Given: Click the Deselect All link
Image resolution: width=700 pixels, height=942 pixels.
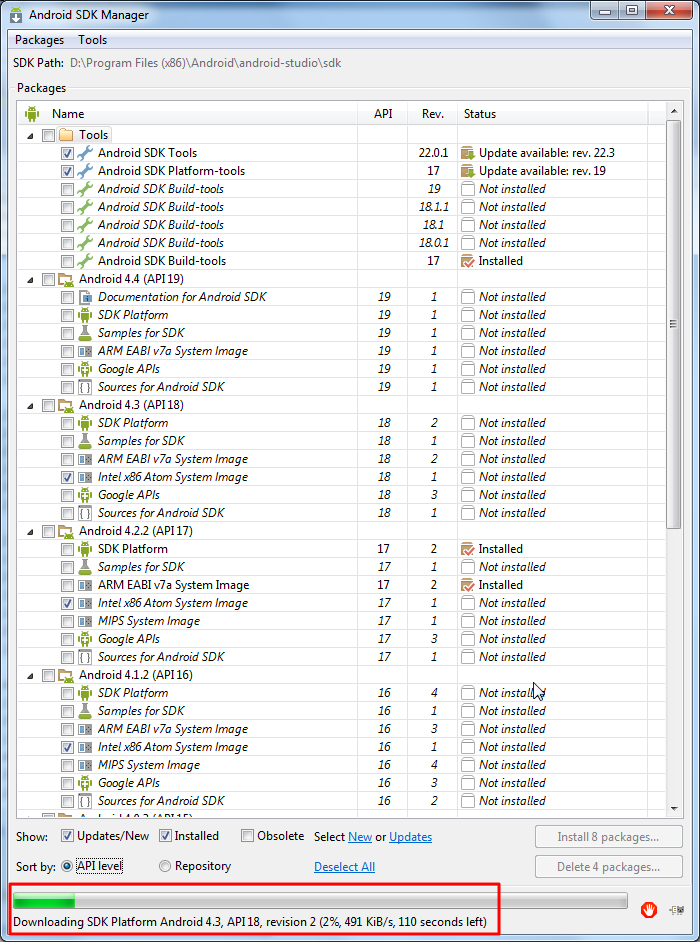Looking at the screenshot, I should click(344, 867).
